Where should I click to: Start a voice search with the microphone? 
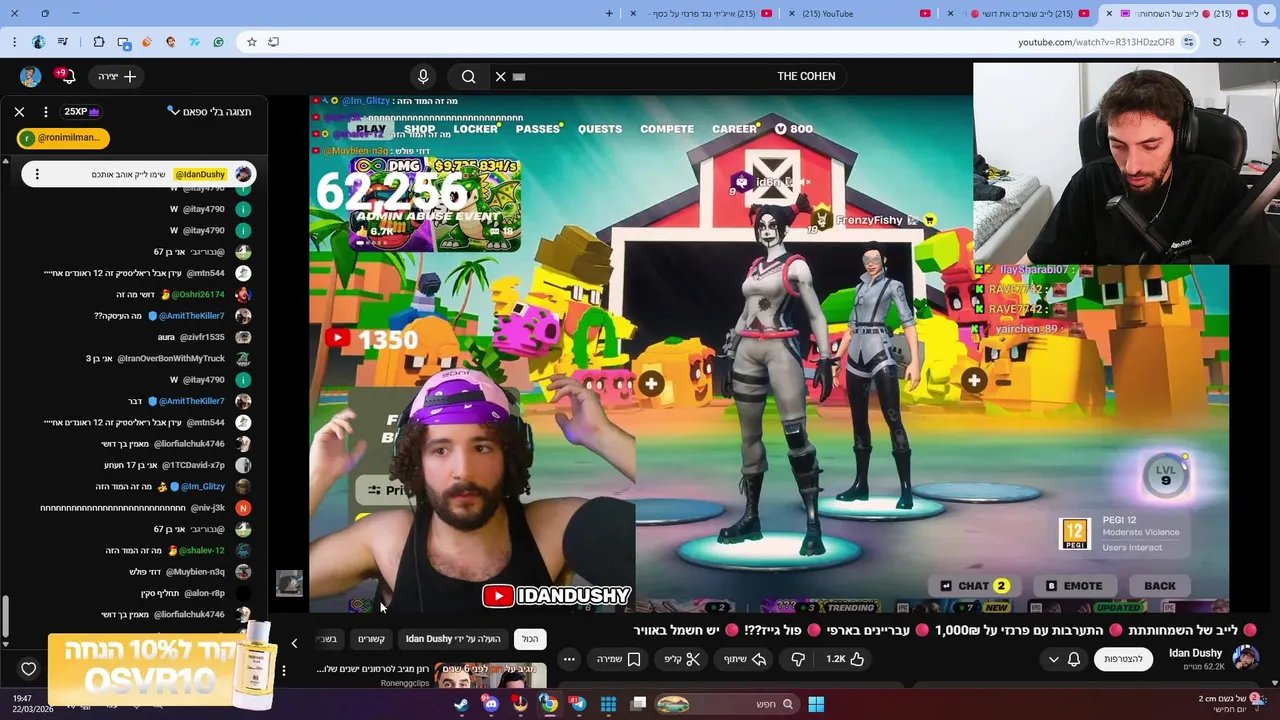click(x=423, y=76)
